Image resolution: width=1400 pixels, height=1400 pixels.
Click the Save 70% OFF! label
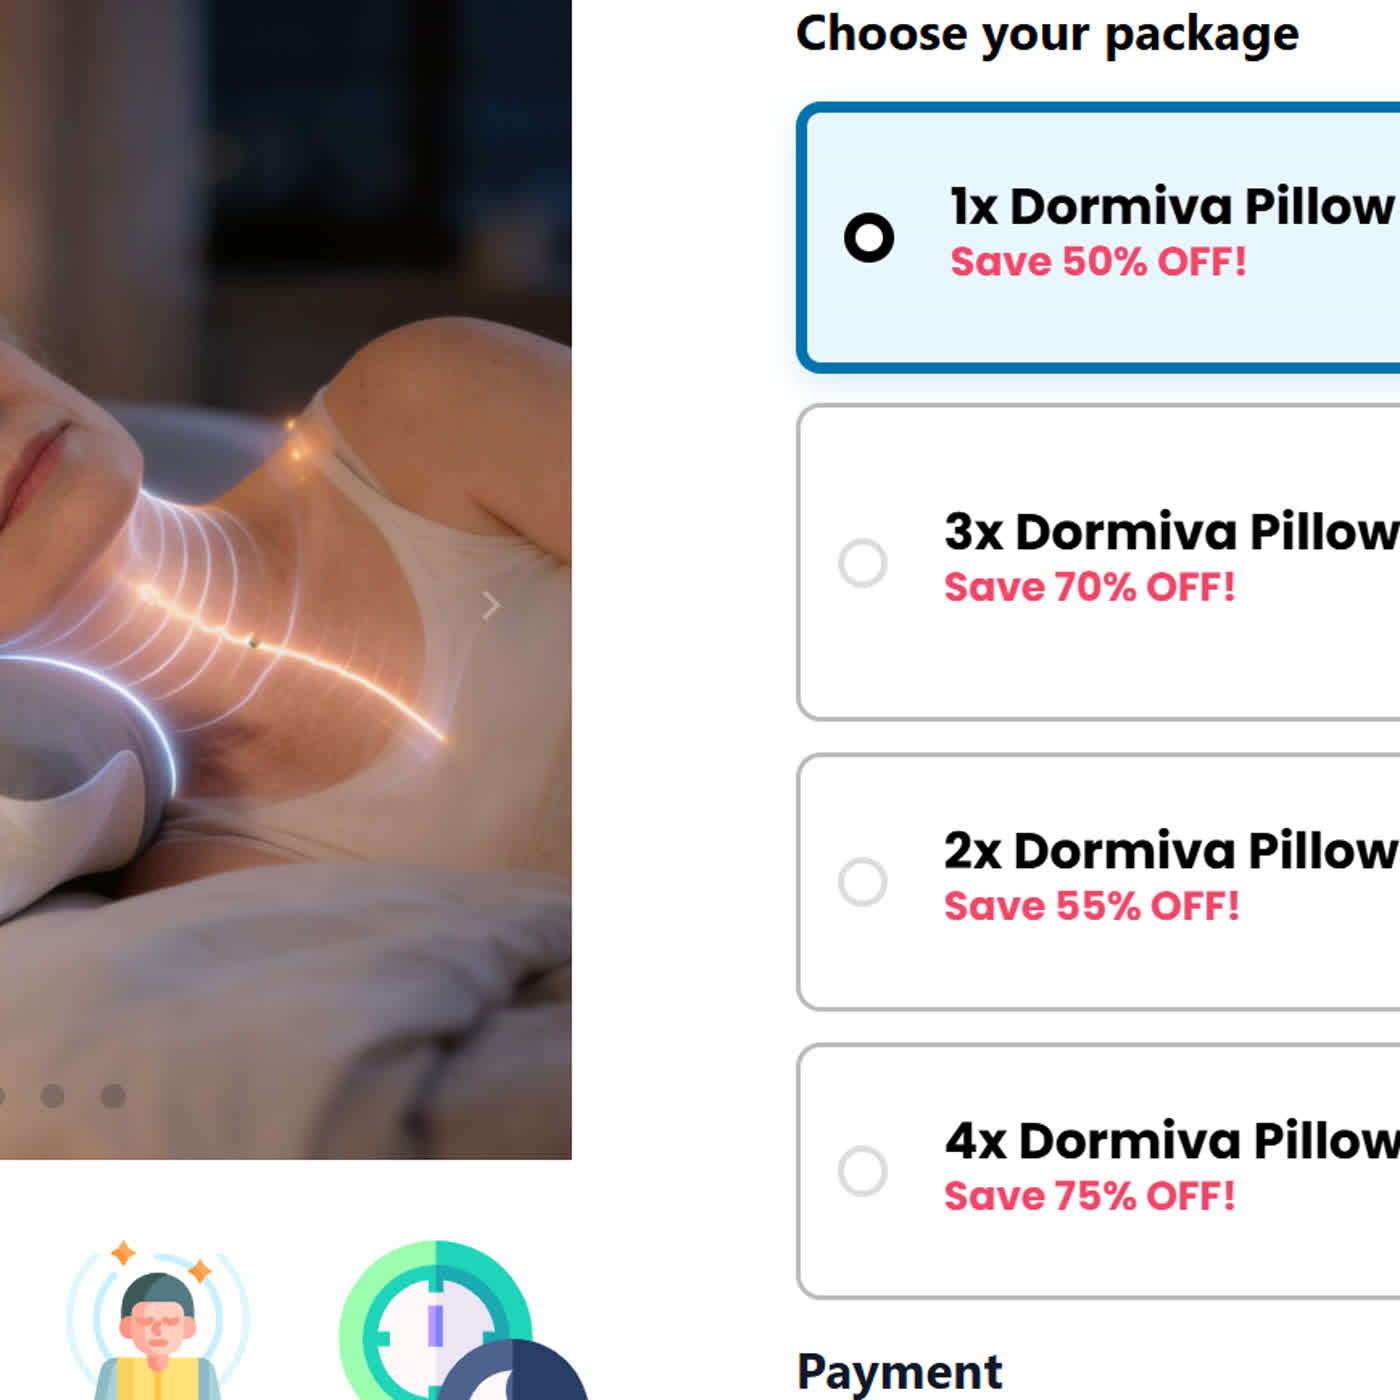point(1089,587)
